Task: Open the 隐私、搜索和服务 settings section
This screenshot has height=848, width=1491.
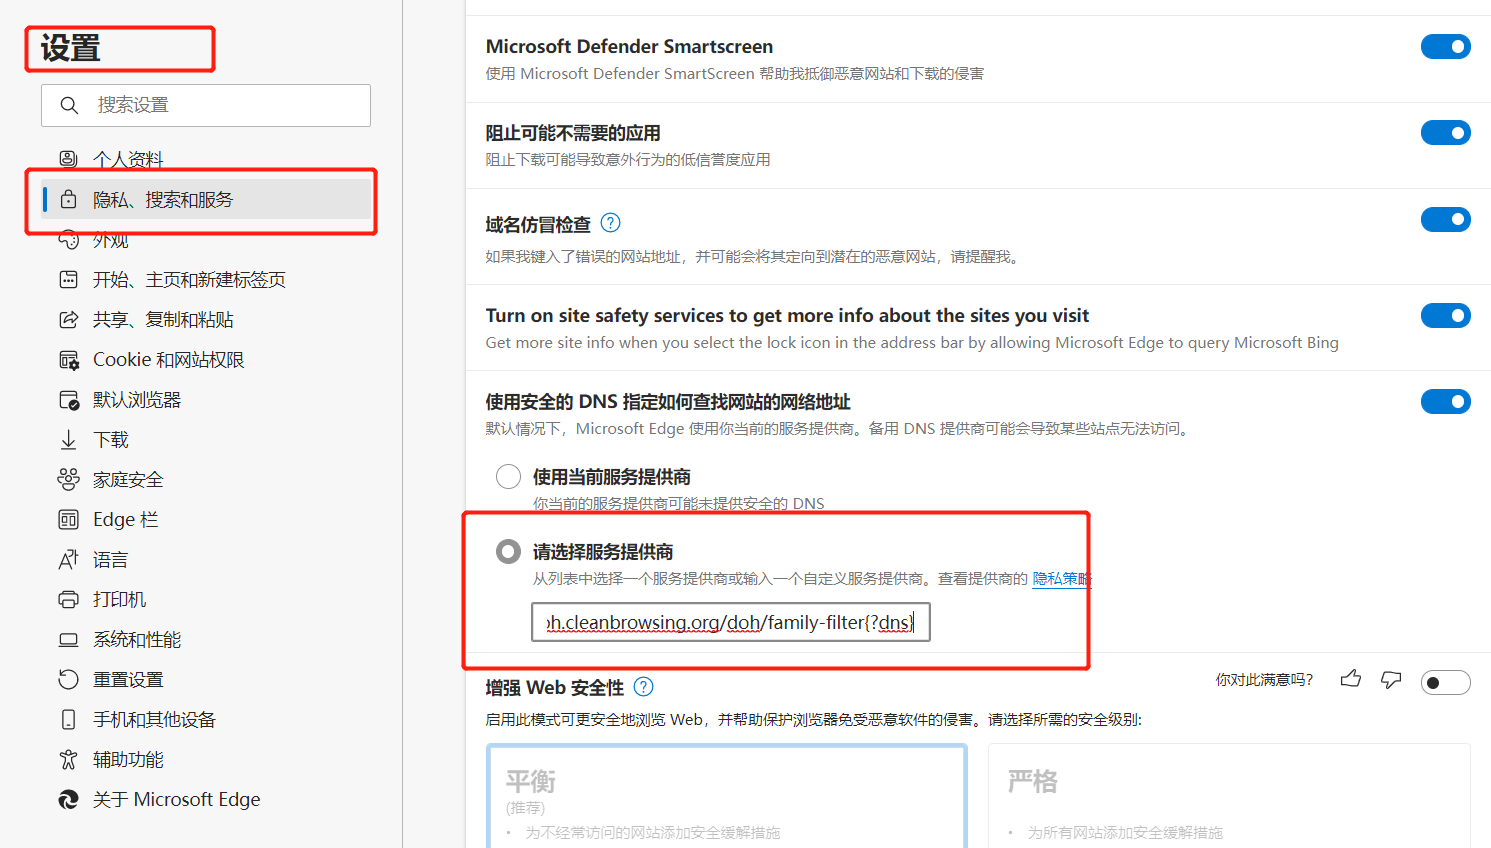Action: point(206,199)
